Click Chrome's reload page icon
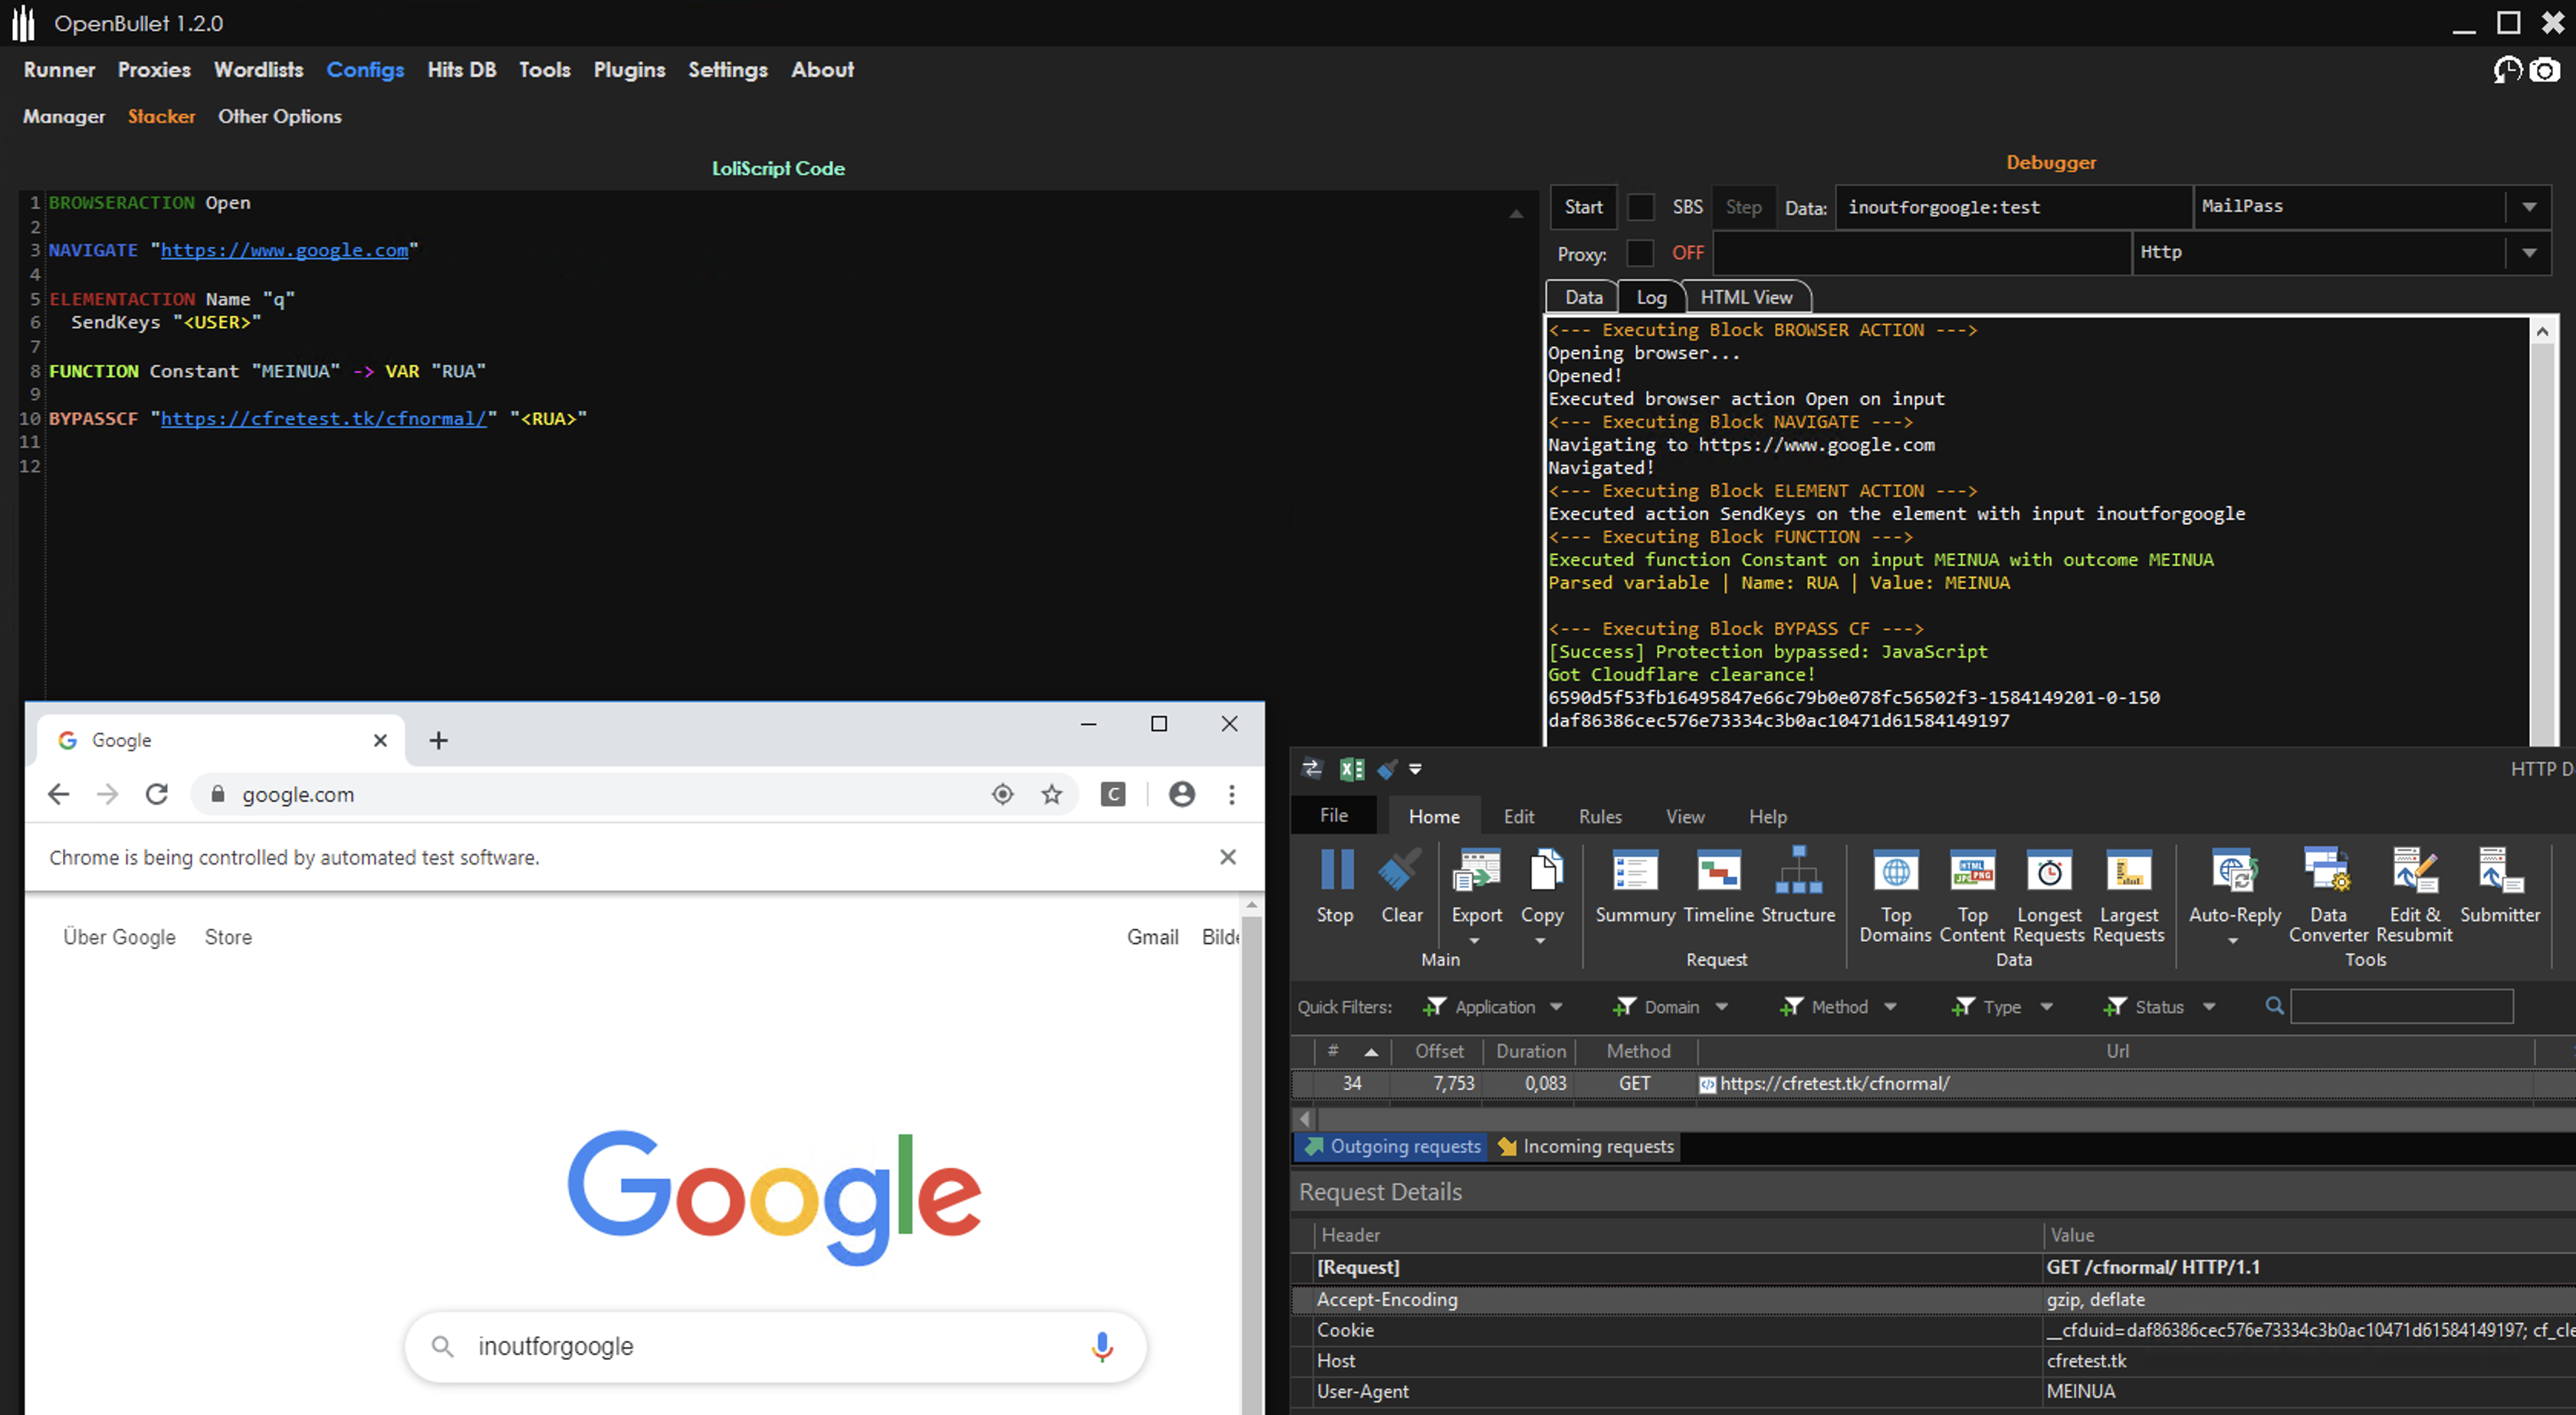Image resolution: width=2576 pixels, height=1415 pixels. (x=157, y=794)
